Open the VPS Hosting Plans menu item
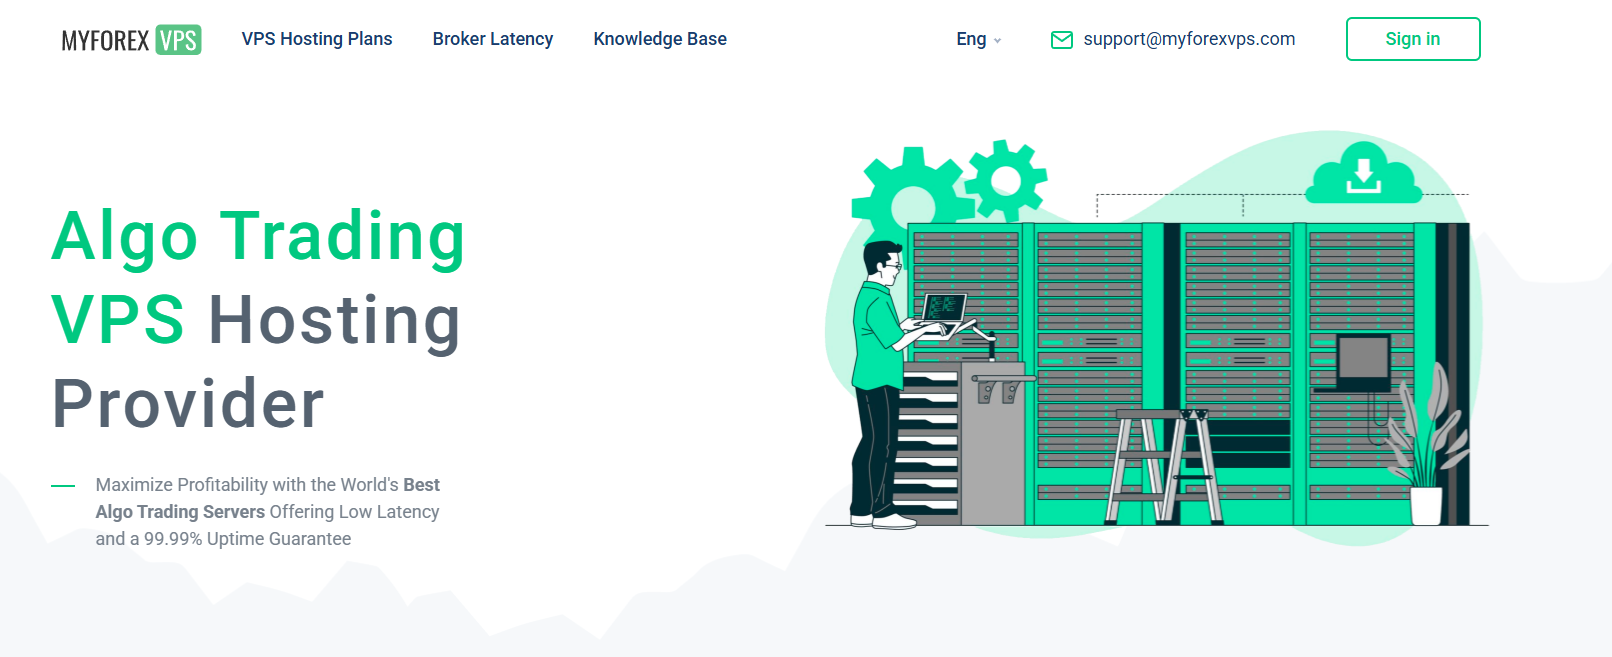1612x657 pixels. tap(317, 39)
